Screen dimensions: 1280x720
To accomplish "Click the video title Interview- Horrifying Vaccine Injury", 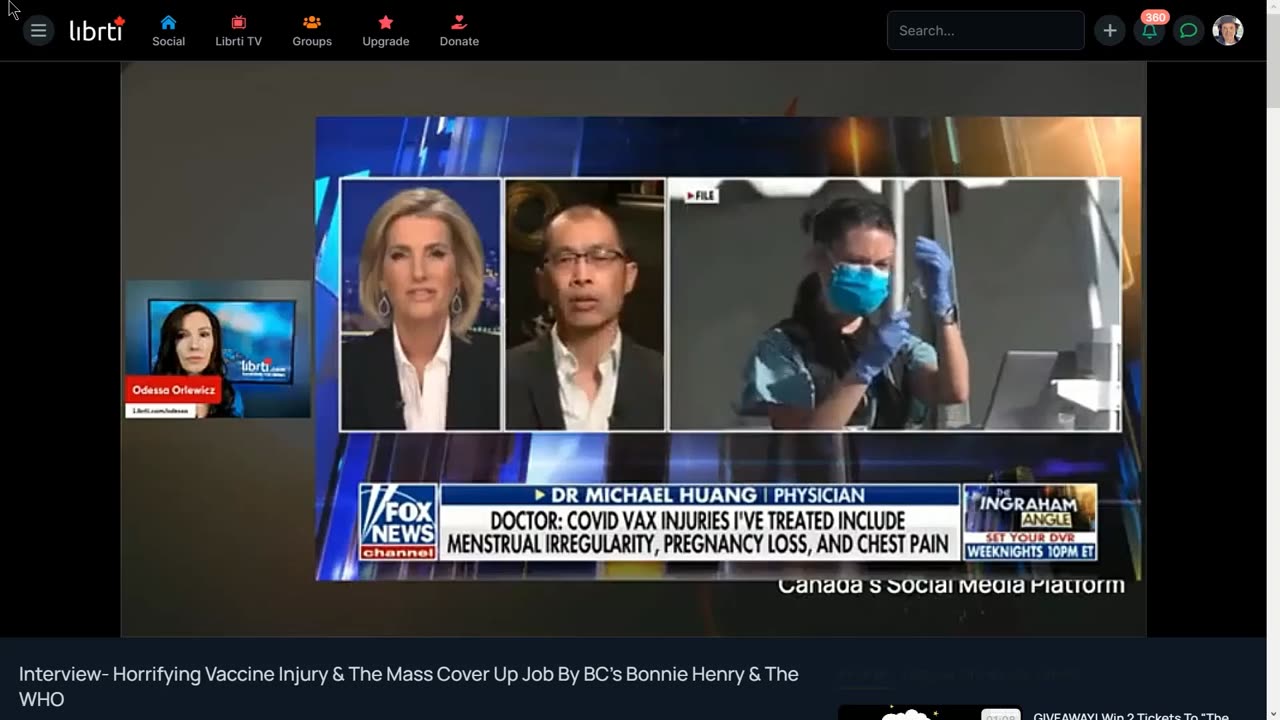I will pyautogui.click(x=409, y=686).
